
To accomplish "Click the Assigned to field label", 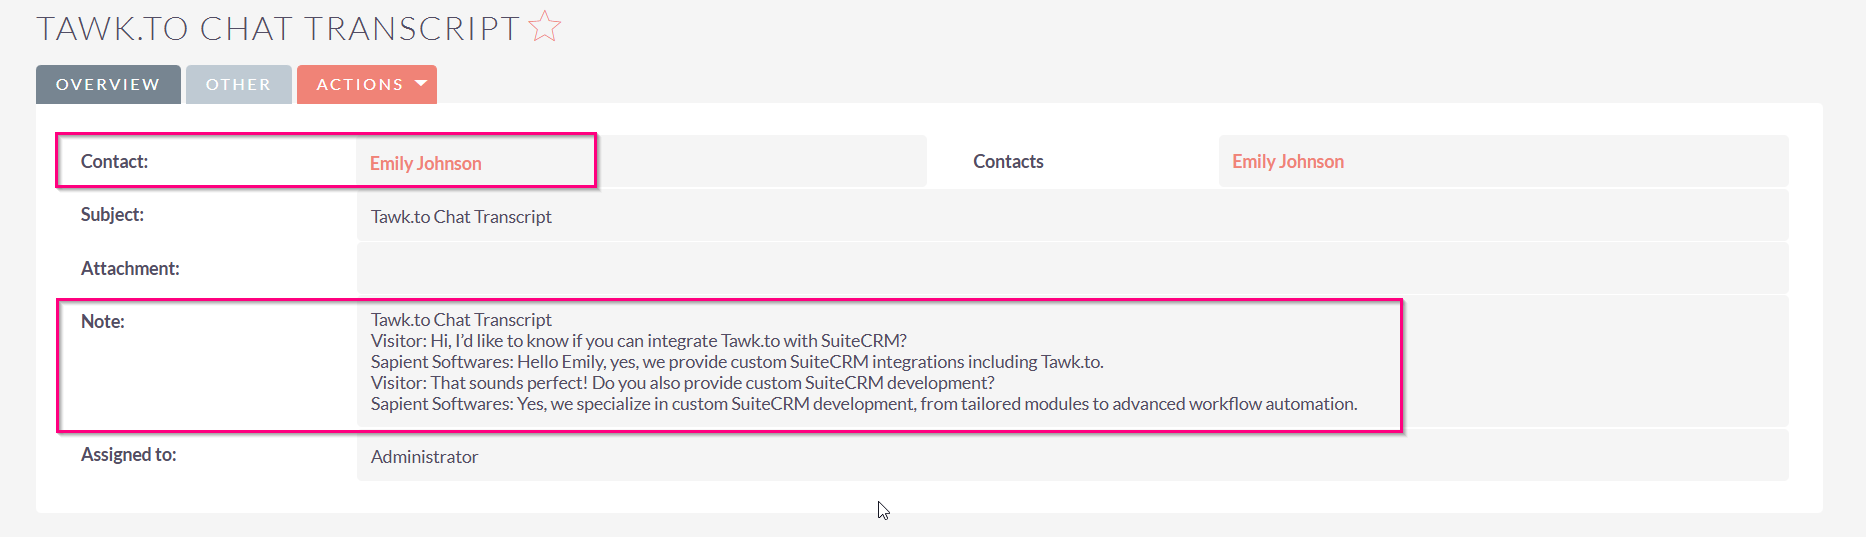I will pos(128,455).
